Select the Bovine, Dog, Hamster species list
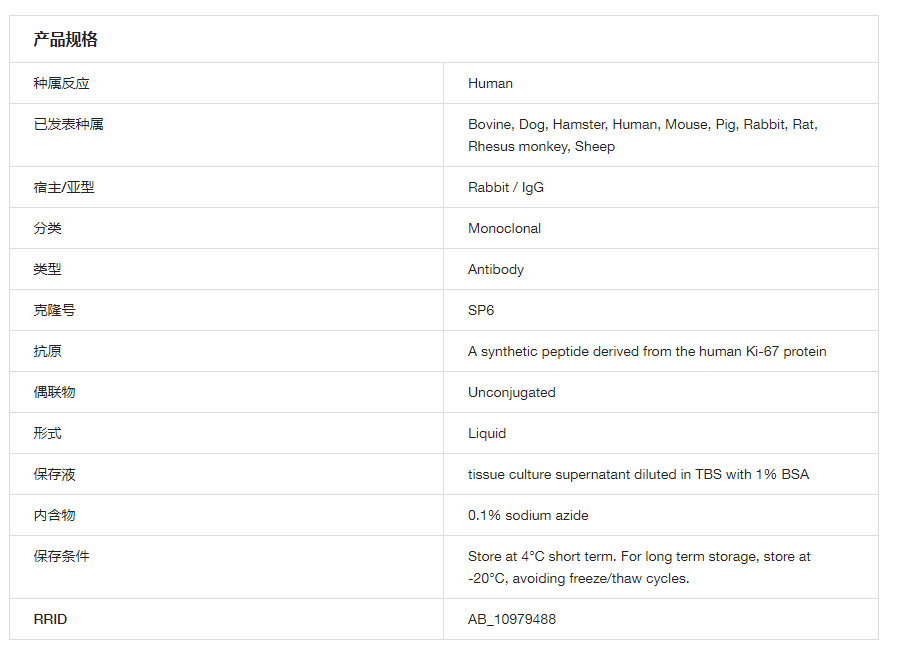Viewport: 905px width, 657px height. coord(642,135)
